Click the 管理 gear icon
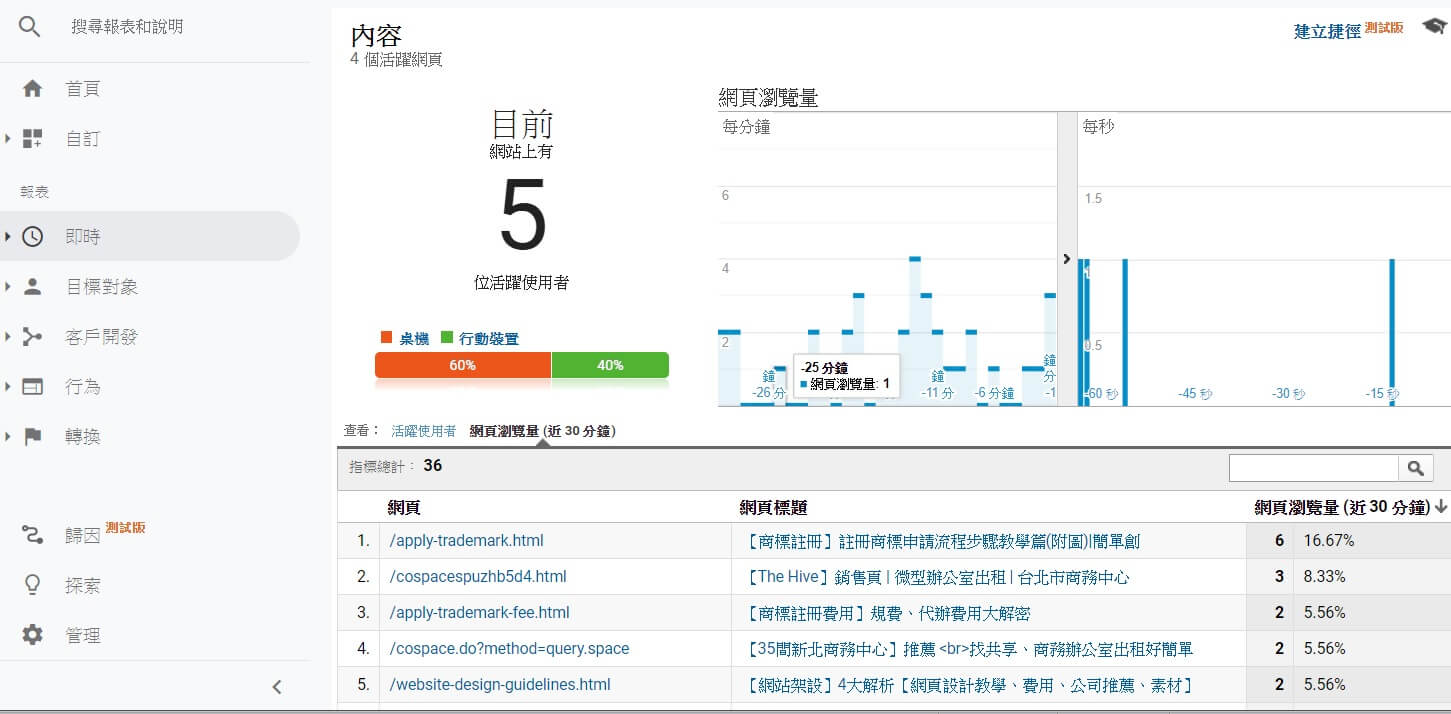The image size is (1451, 714). tap(33, 635)
